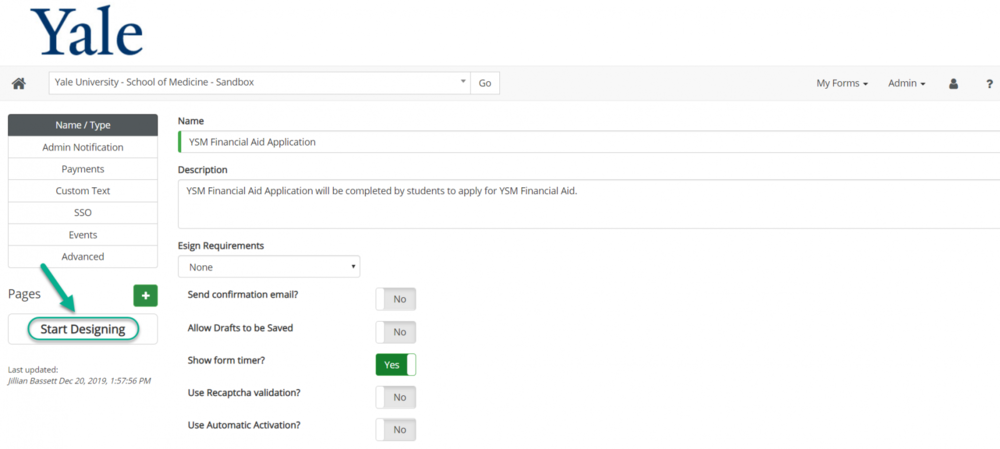Expand the Yale University organization selector
This screenshot has width=1000, height=449.
(x=258, y=83)
